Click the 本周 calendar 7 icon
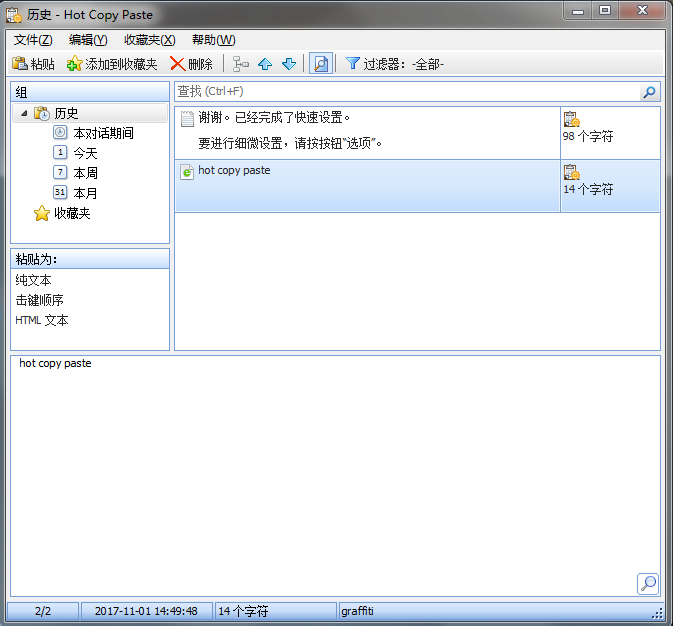Screen dimensions: 673x626 60,172
